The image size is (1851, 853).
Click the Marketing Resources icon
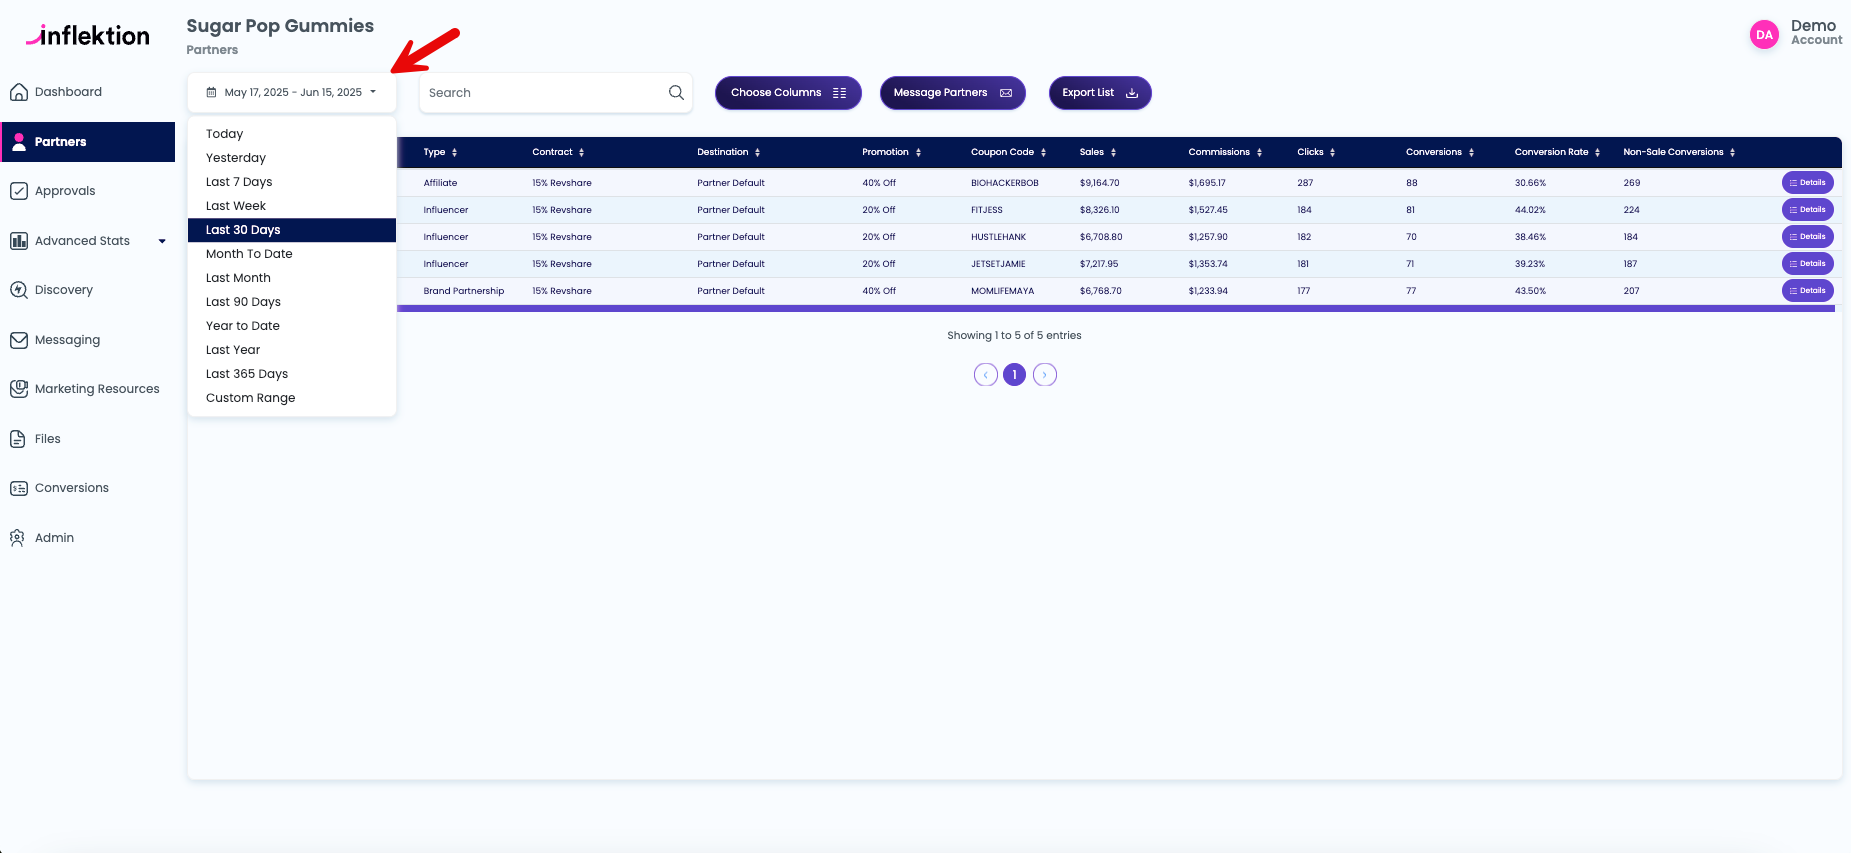(18, 389)
